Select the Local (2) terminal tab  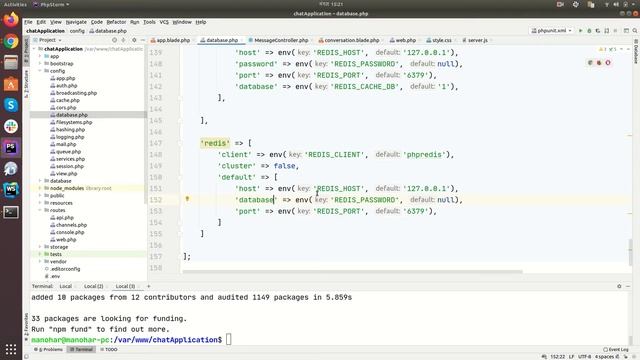[93, 286]
